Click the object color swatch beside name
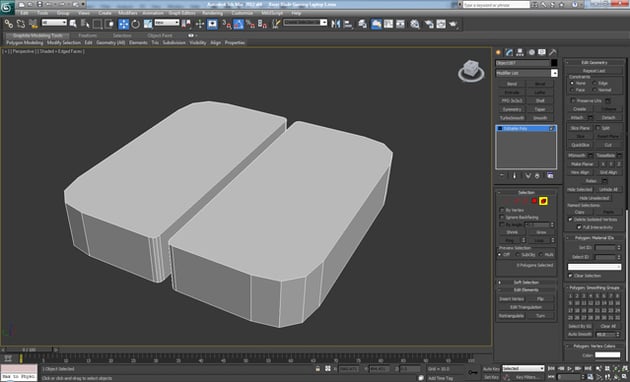Screen dimensions: 630x382 pyautogui.click(x=554, y=63)
